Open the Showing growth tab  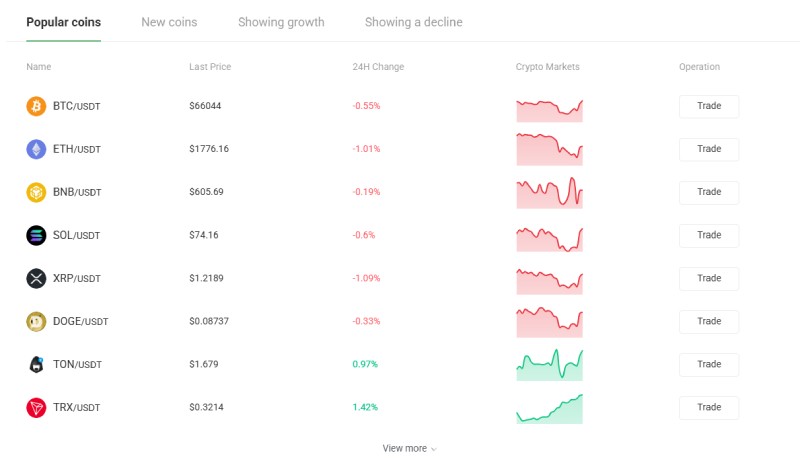pos(281,22)
